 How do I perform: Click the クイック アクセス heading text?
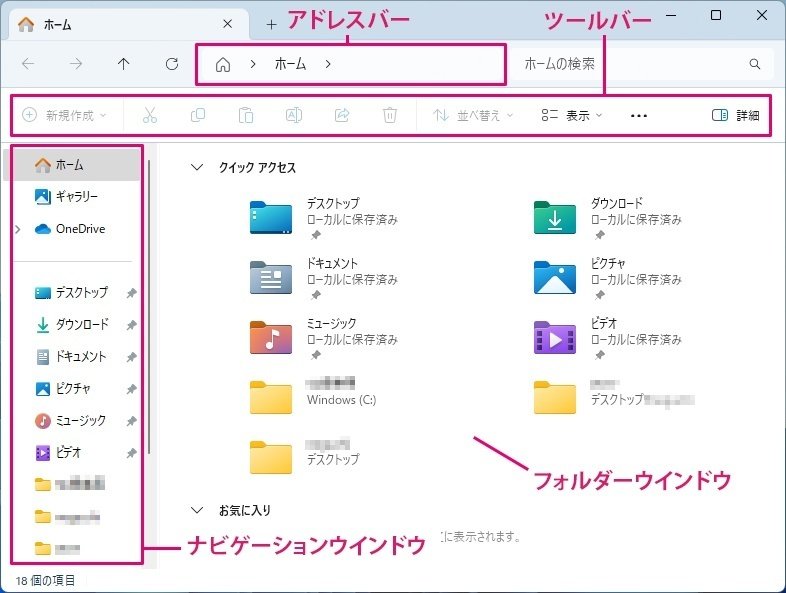coord(257,167)
